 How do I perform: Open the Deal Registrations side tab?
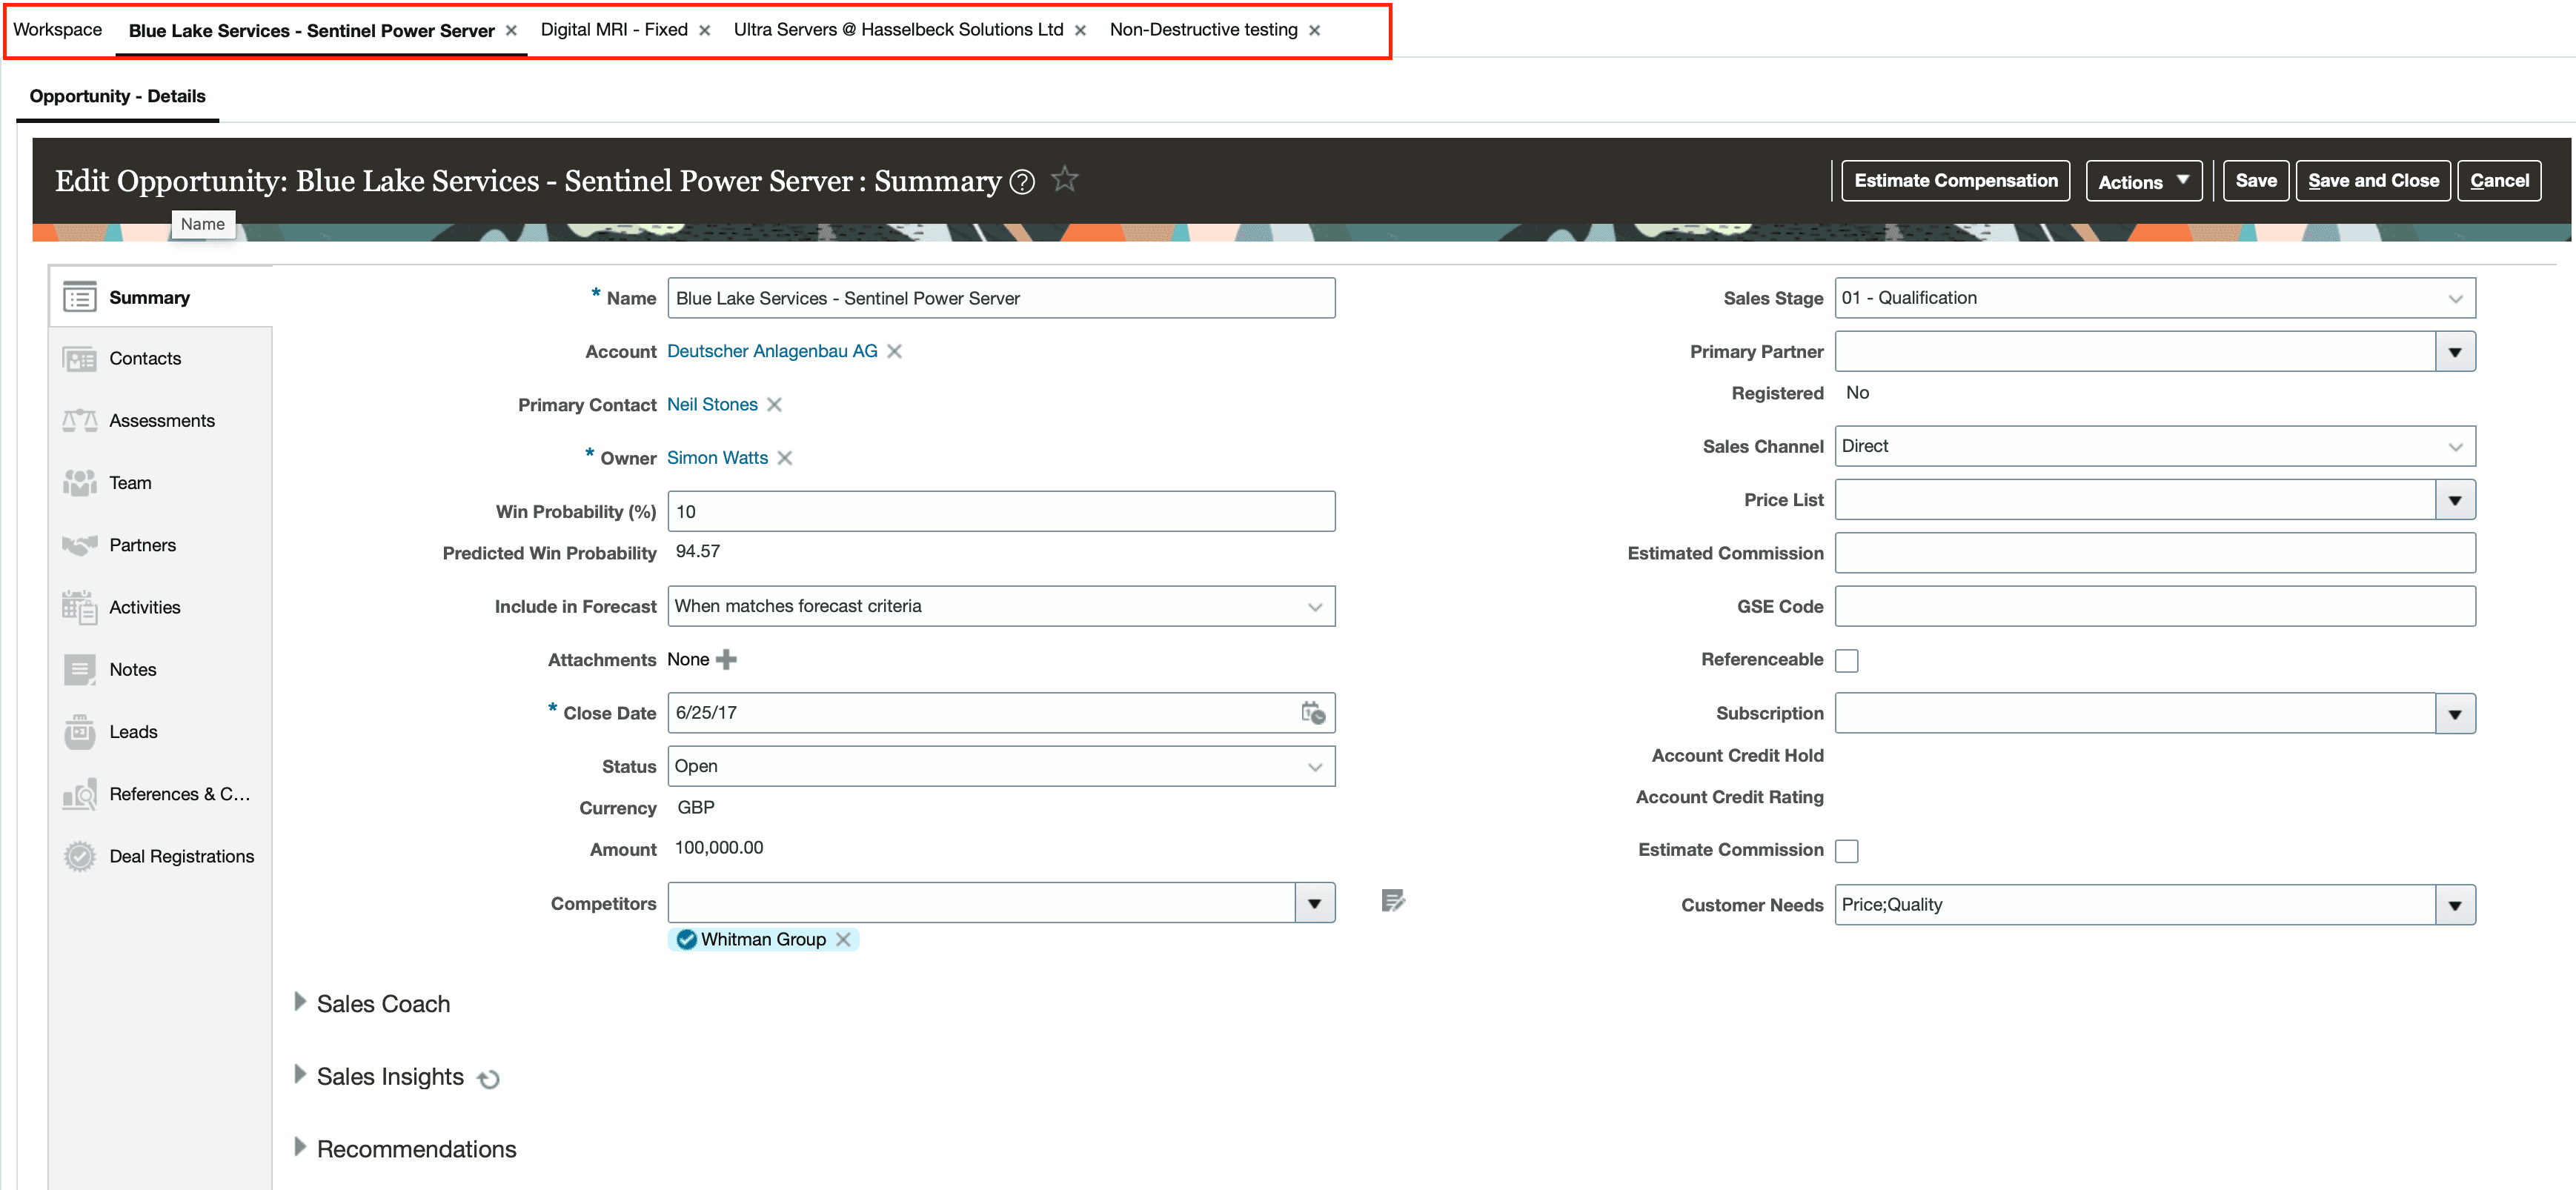pos(181,856)
